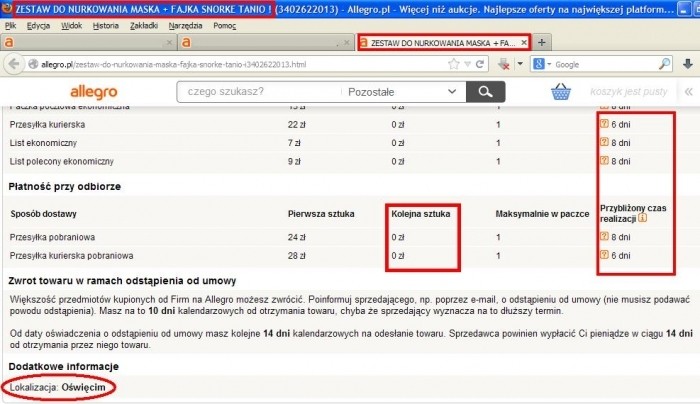Close the ZESTAW DO NURKOWANIA tab
Viewport: 700px width, 404px height.
click(x=524, y=43)
